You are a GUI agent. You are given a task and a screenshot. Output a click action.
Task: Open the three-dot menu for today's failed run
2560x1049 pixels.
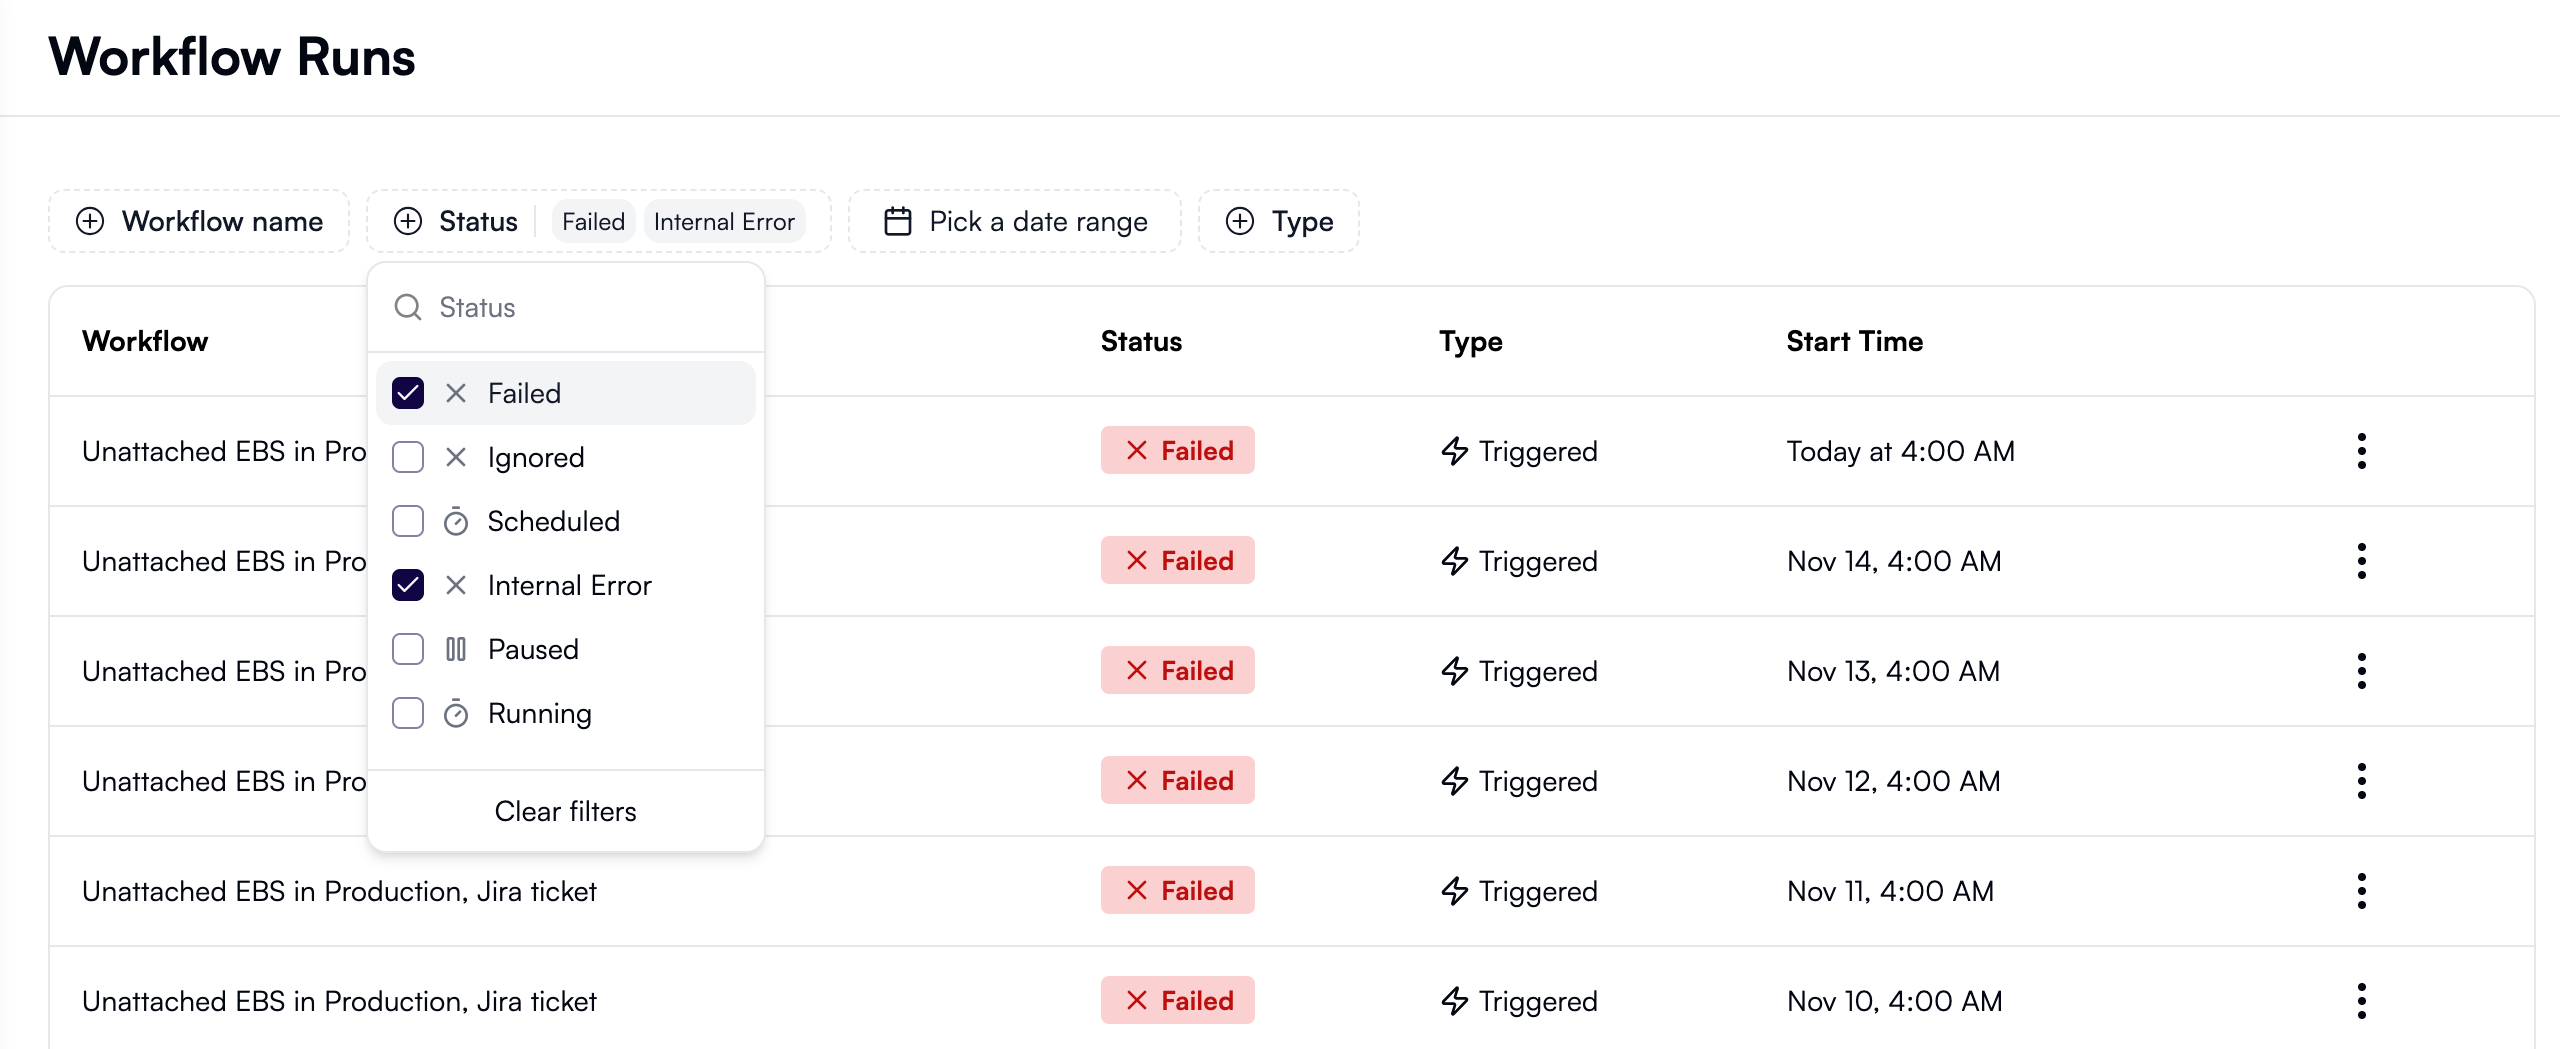click(x=2362, y=451)
